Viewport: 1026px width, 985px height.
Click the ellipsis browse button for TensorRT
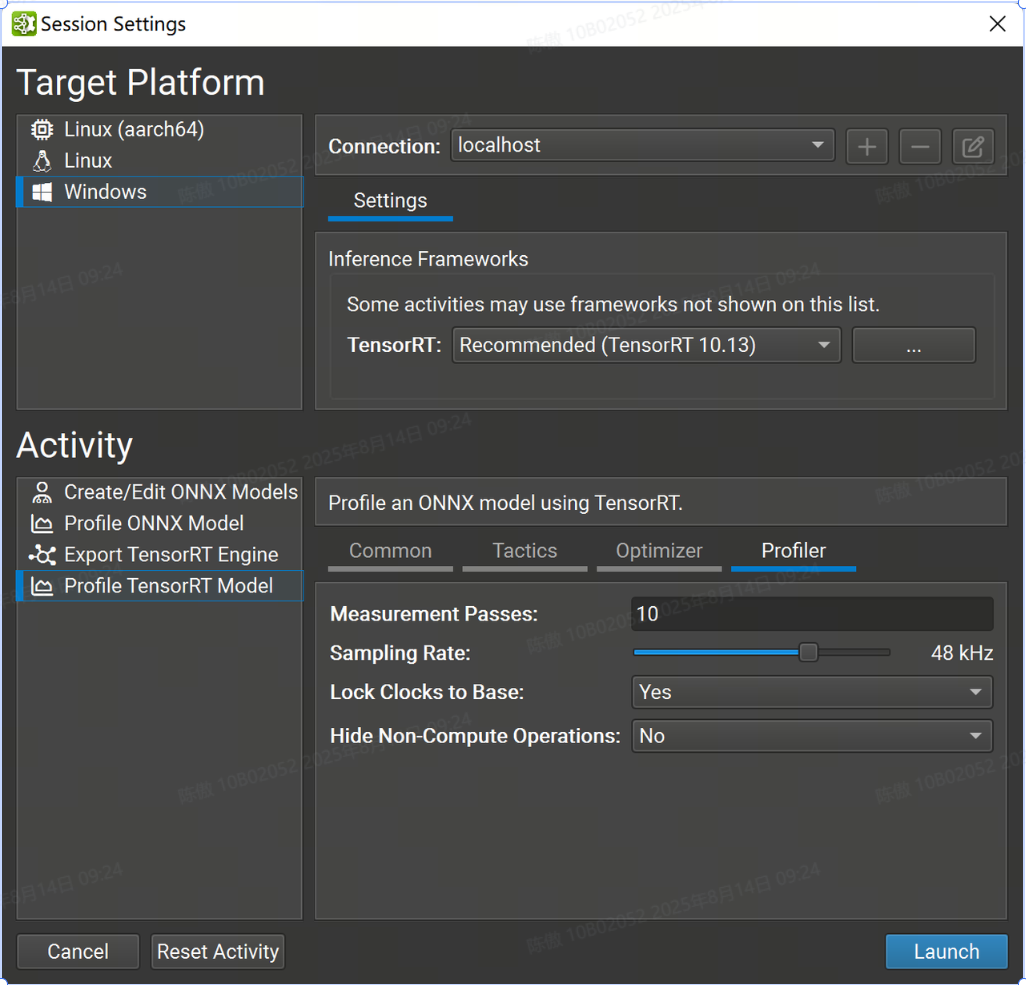(x=913, y=345)
